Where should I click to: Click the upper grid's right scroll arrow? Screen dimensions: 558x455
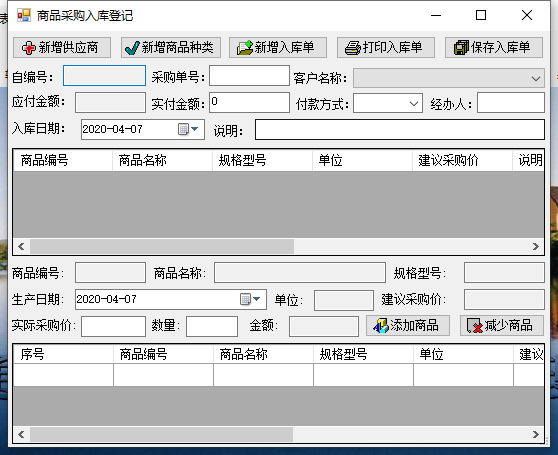tap(536, 247)
